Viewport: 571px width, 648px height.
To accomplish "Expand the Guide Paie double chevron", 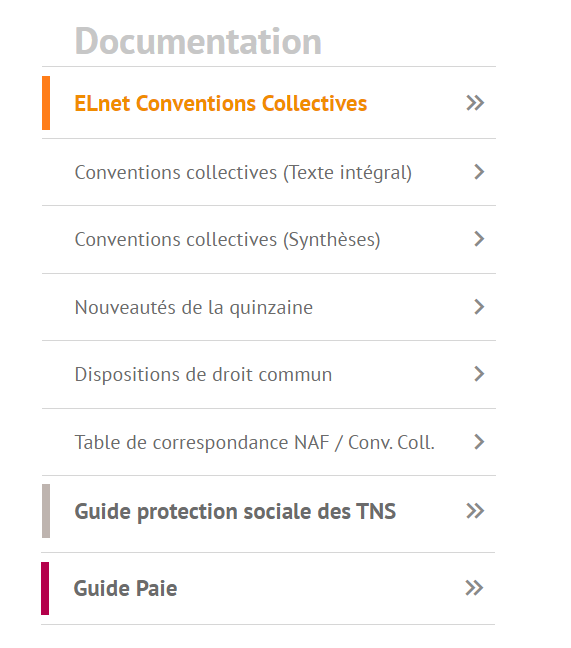I will click(474, 588).
